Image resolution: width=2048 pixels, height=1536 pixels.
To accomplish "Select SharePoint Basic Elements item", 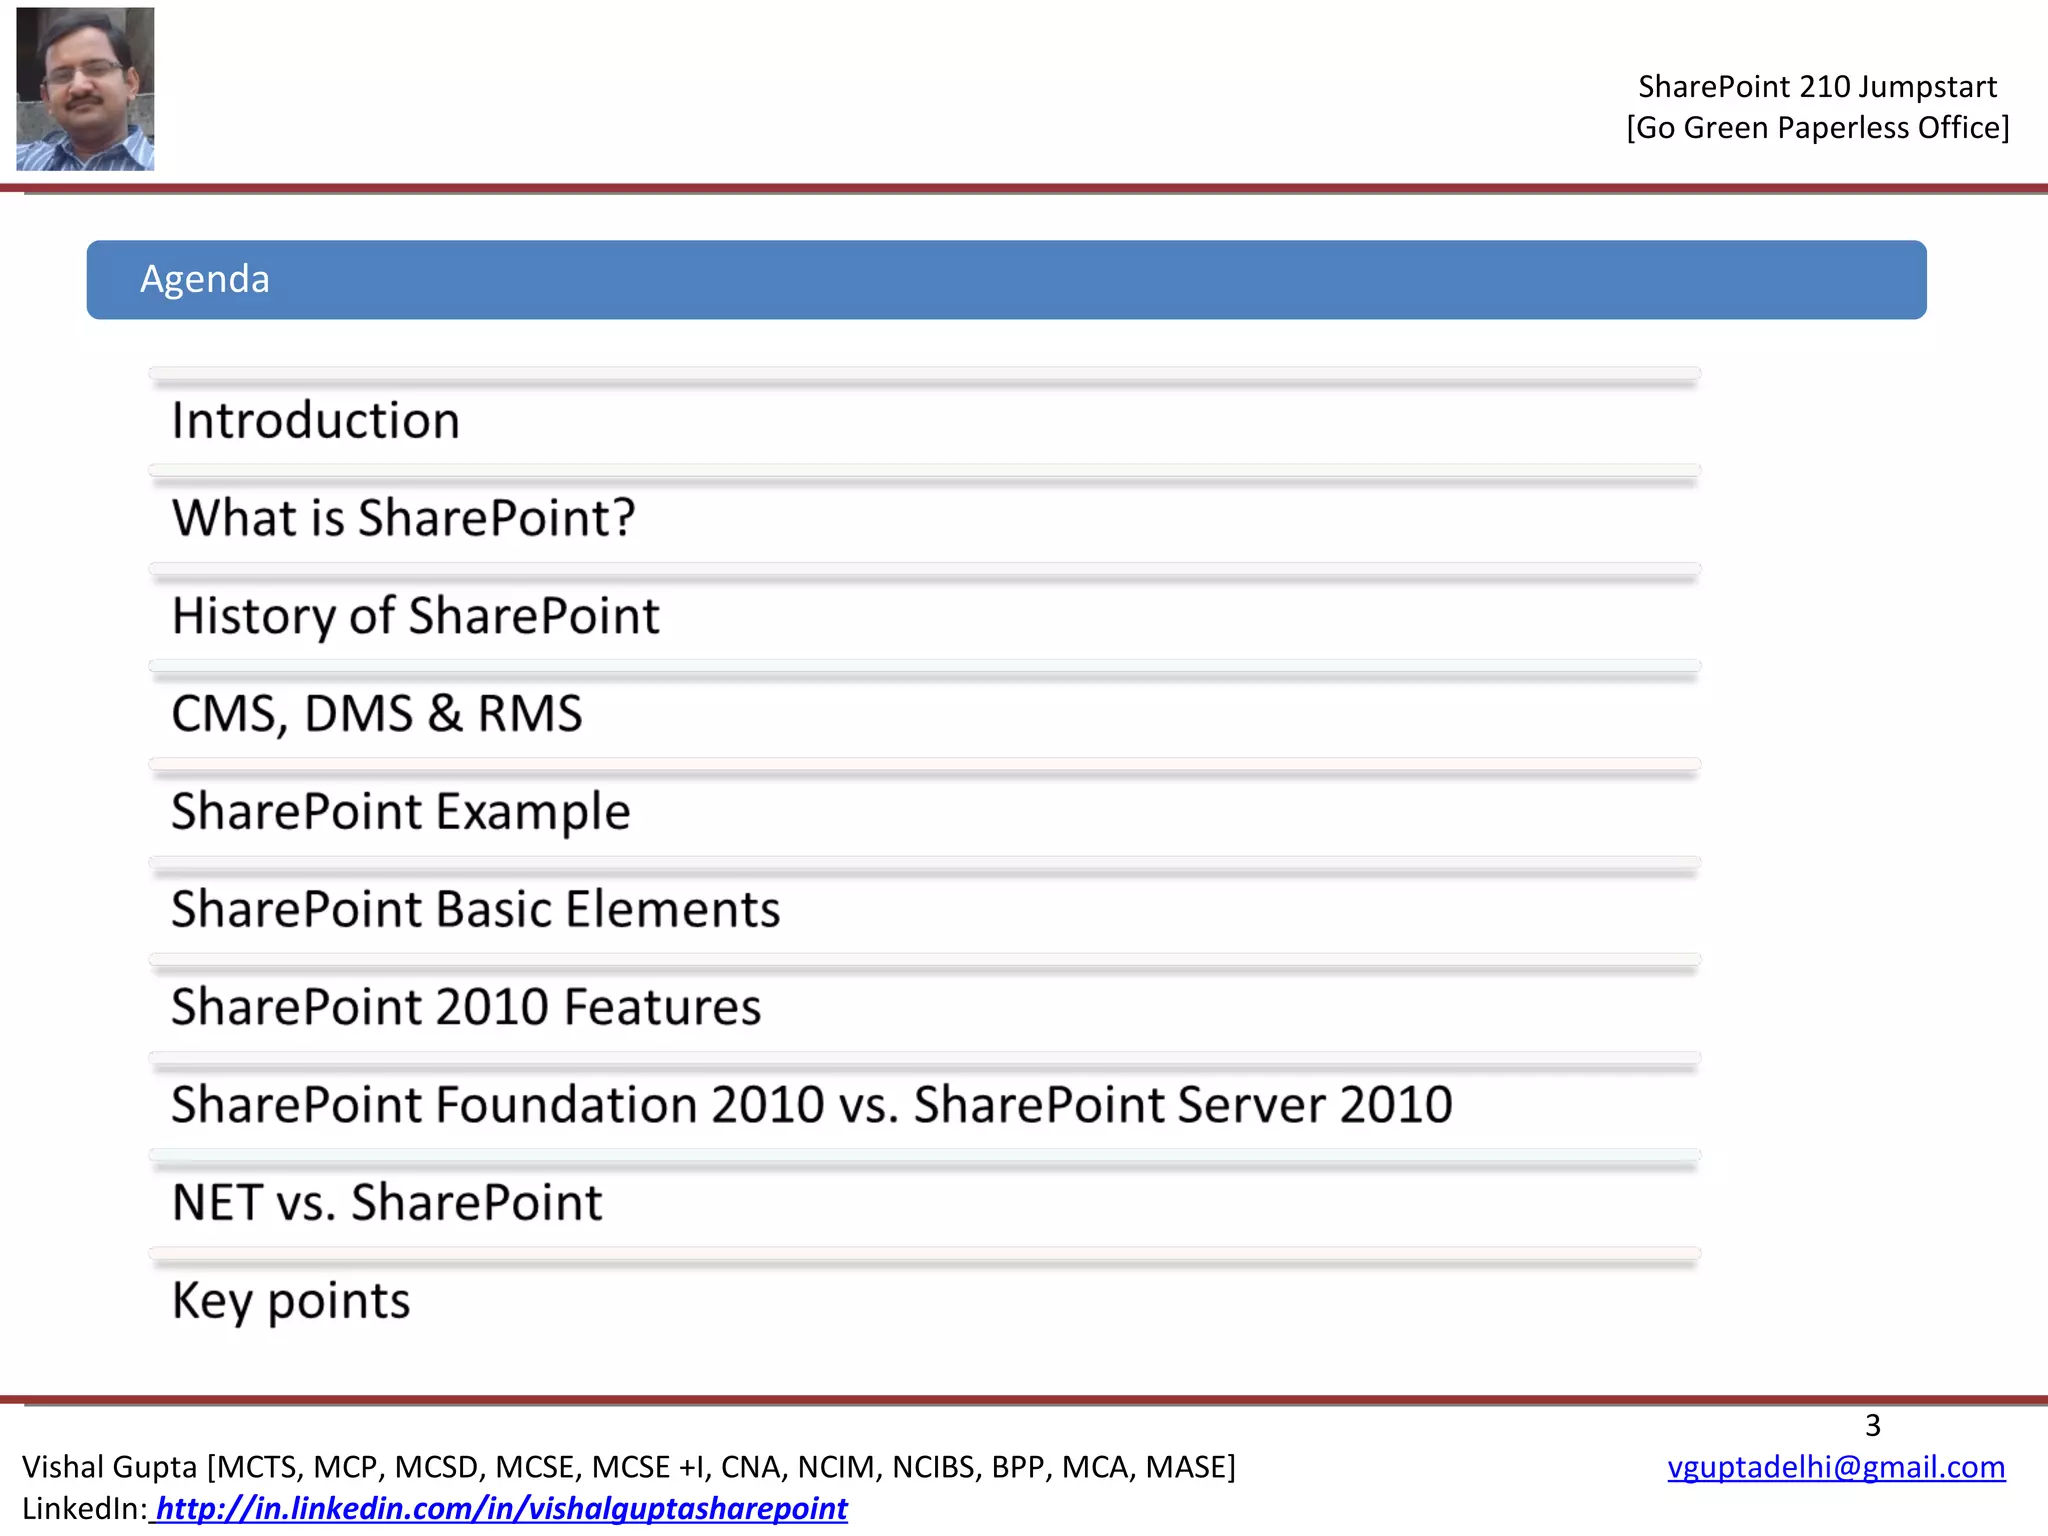I will 475,909.
